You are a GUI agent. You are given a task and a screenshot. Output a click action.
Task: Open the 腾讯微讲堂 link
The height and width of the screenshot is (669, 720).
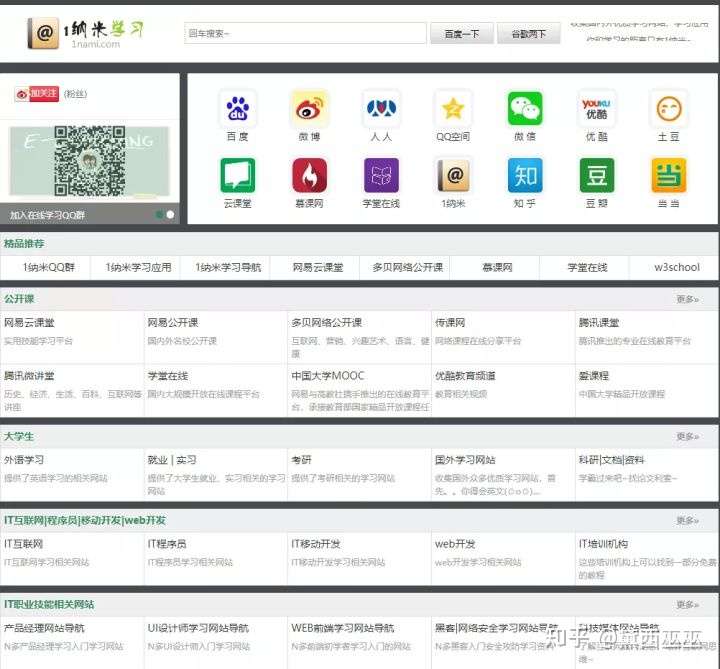[x=29, y=376]
